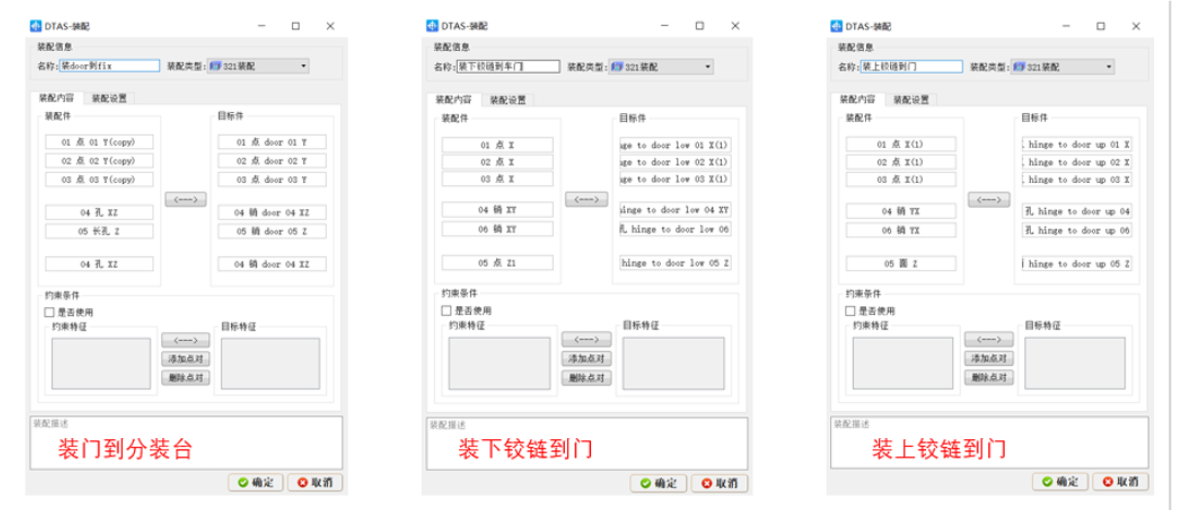Image resolution: width=1204 pixels, height=516 pixels.
Task: Select the 05 长孔 Z assembly item
Action: pyautogui.click(x=99, y=231)
